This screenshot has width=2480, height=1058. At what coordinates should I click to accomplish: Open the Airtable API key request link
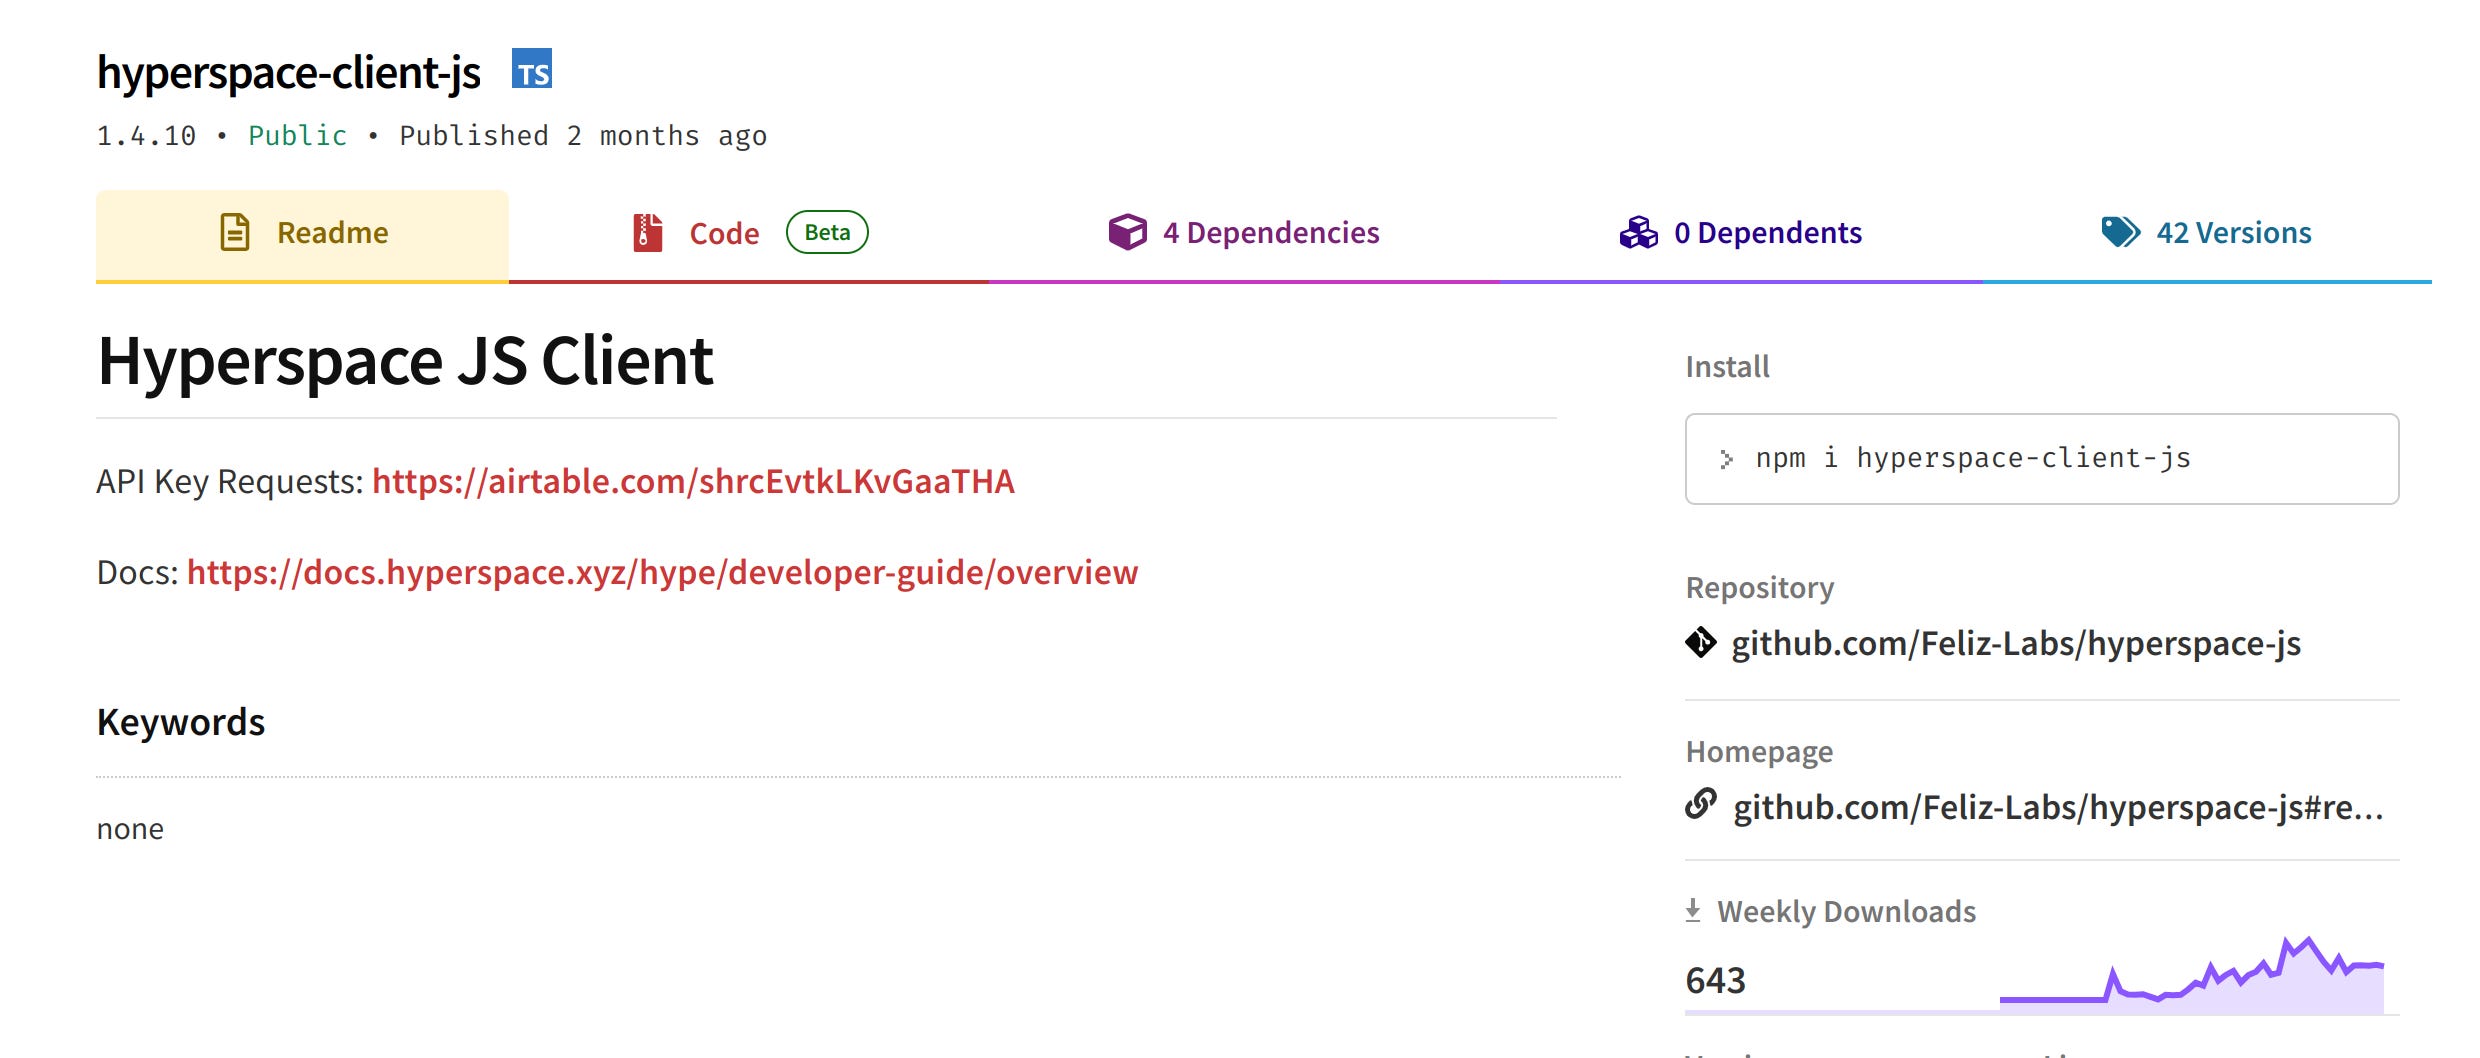pos(693,482)
